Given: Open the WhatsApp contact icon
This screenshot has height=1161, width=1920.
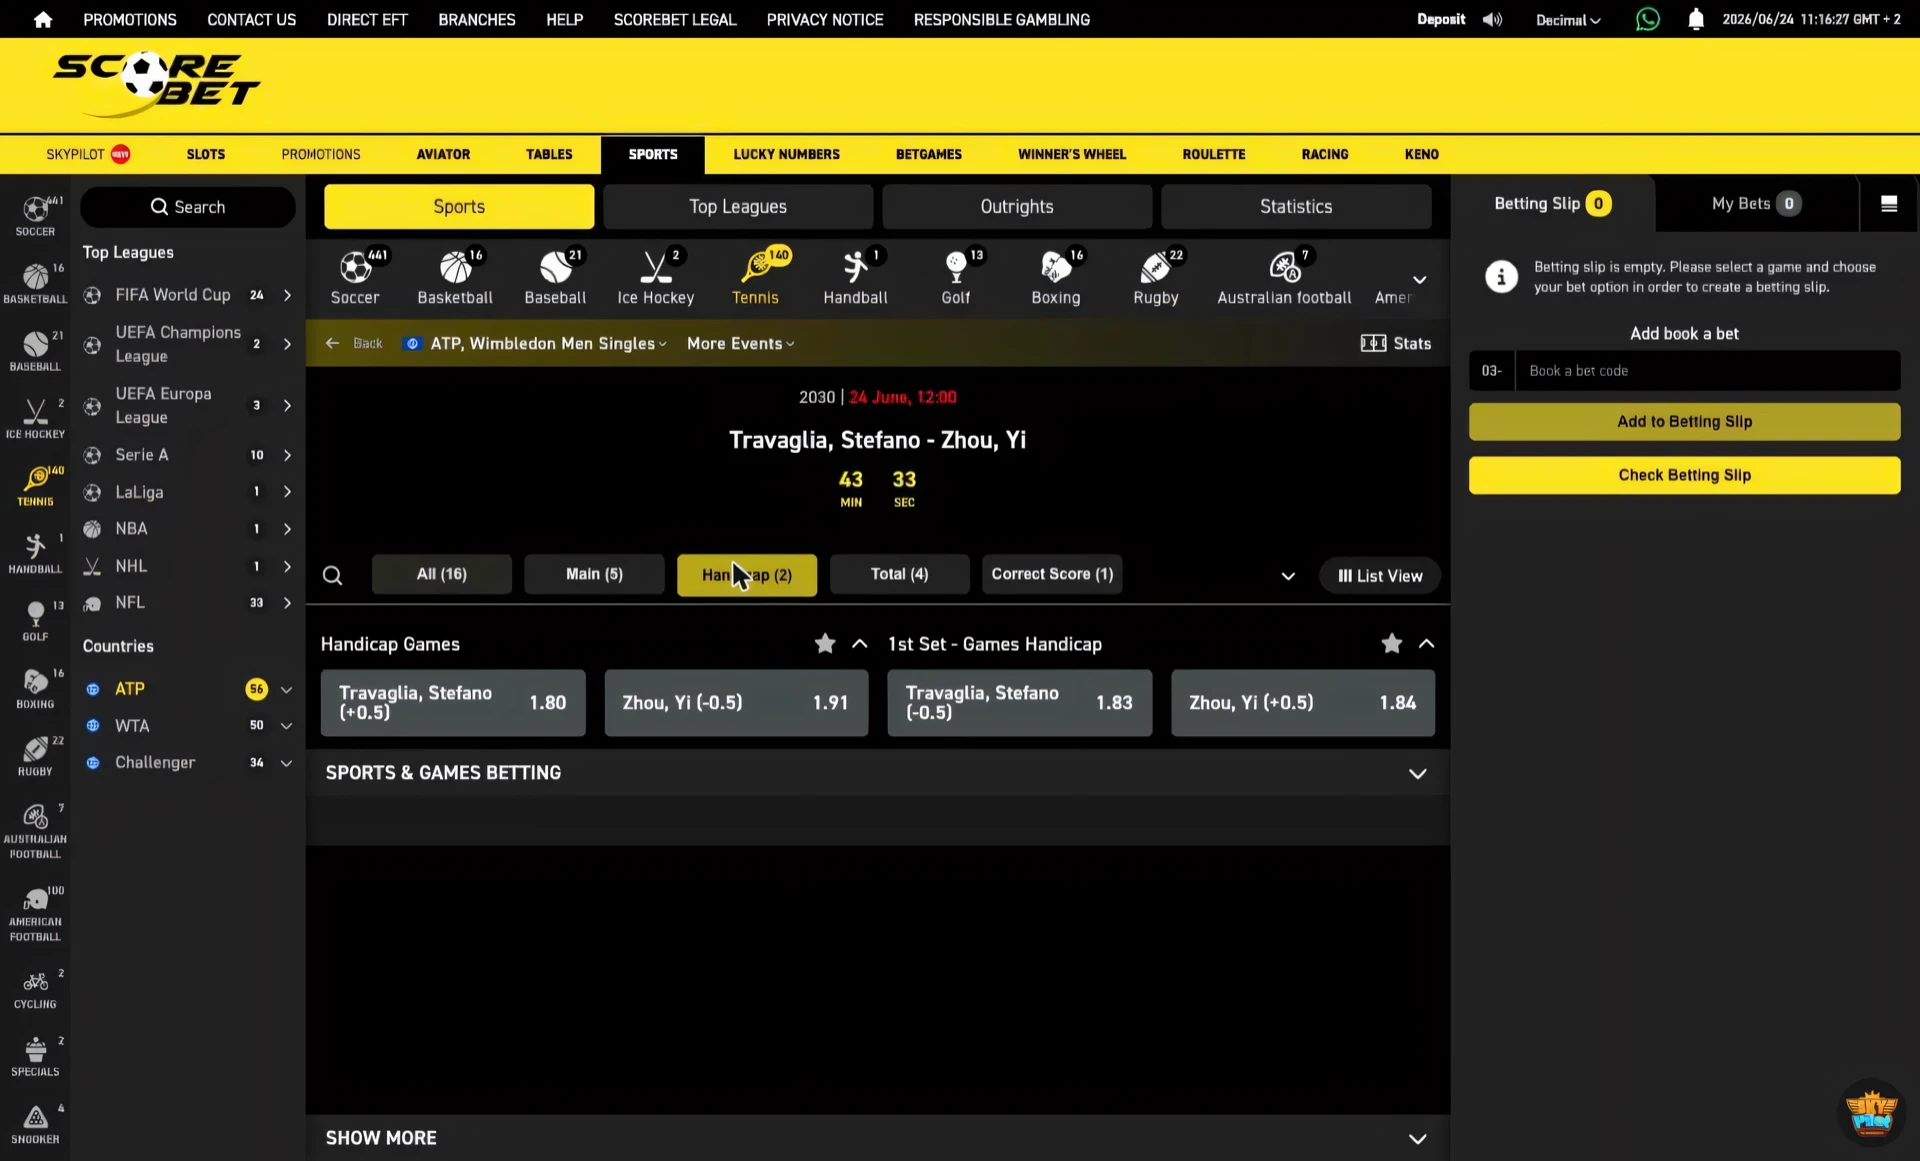Looking at the screenshot, I should click(x=1647, y=19).
